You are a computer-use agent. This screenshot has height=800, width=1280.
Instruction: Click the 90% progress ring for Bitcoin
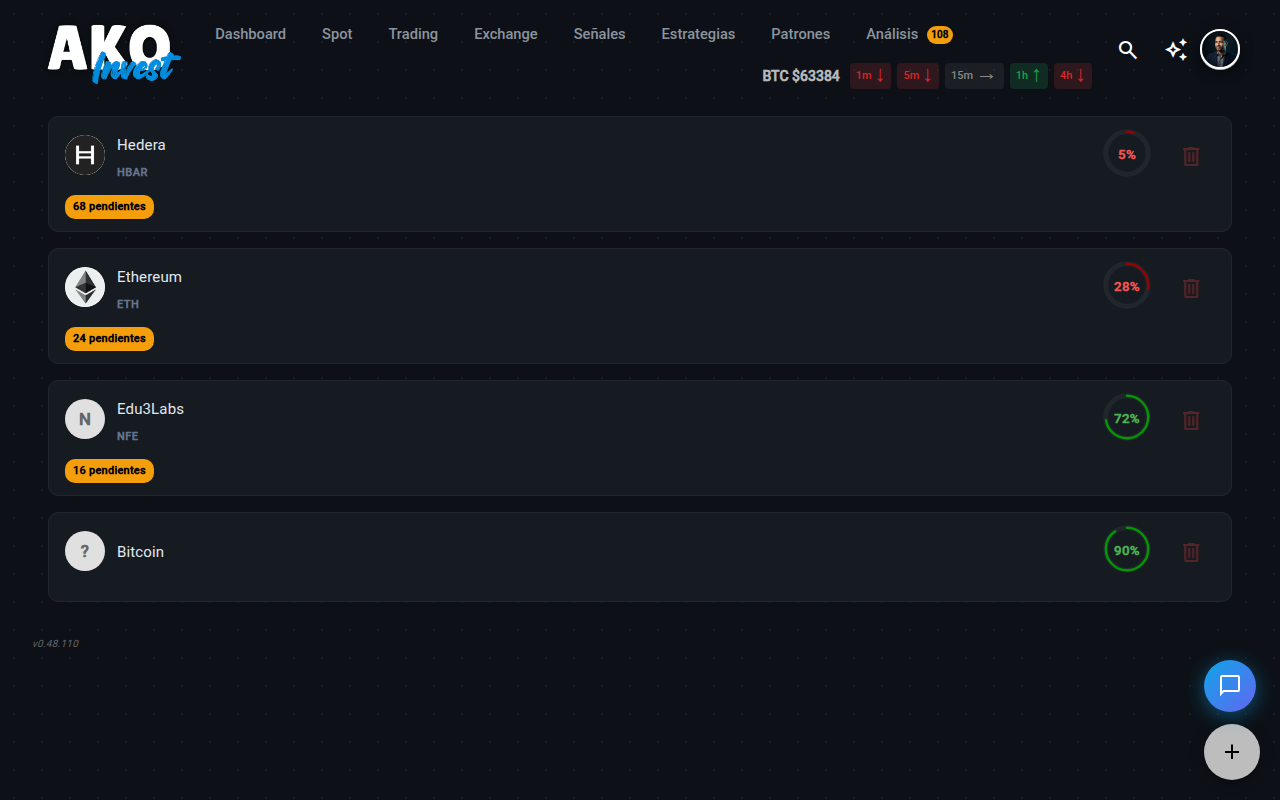click(x=1127, y=551)
